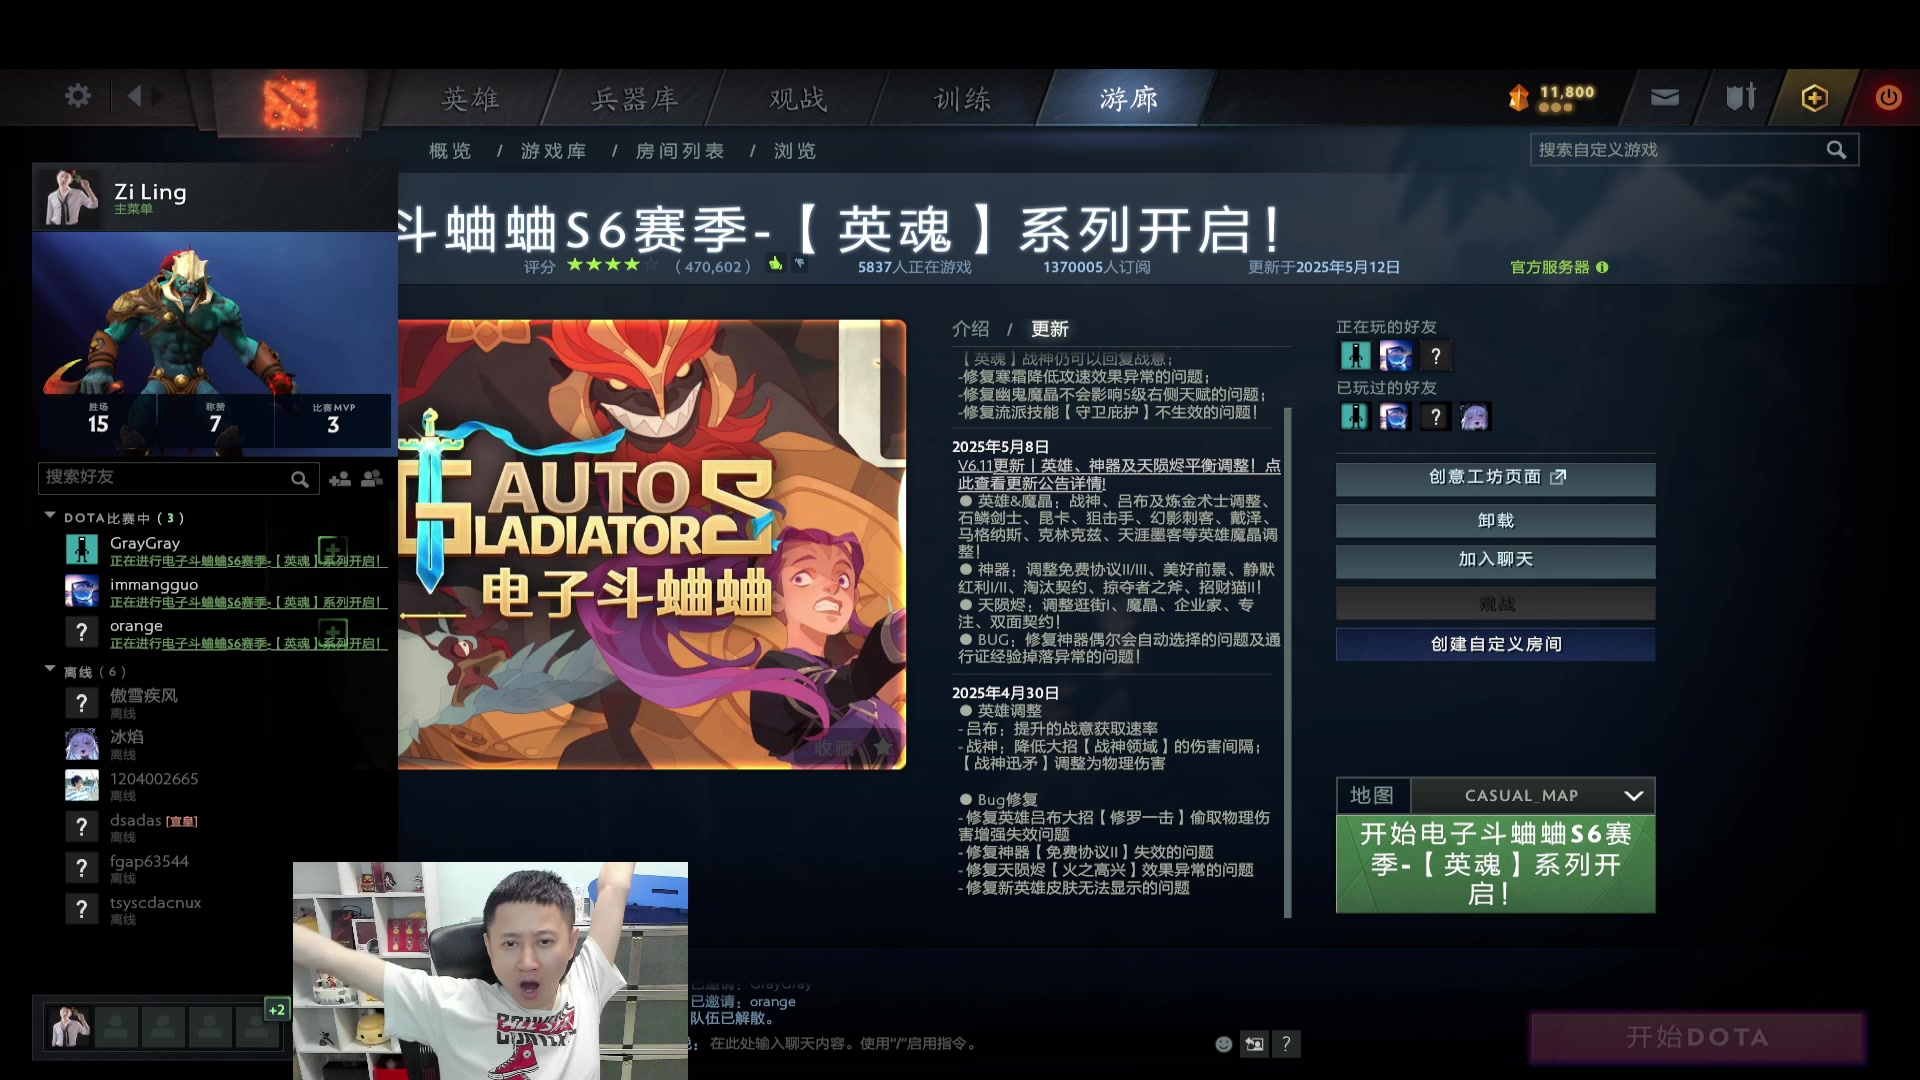1920x1080 pixels.
Task: Go to the 游戏库 sub-tab
Action: (x=554, y=151)
